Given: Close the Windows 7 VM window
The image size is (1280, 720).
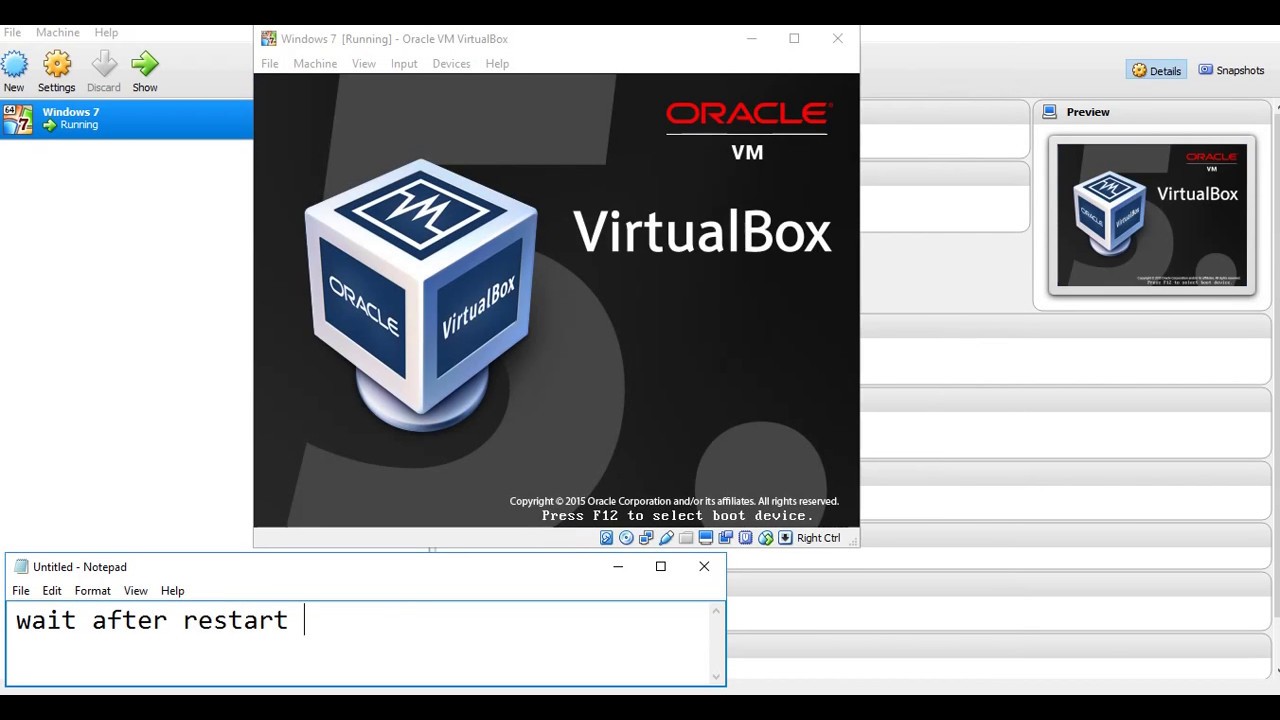Looking at the screenshot, I should point(838,39).
